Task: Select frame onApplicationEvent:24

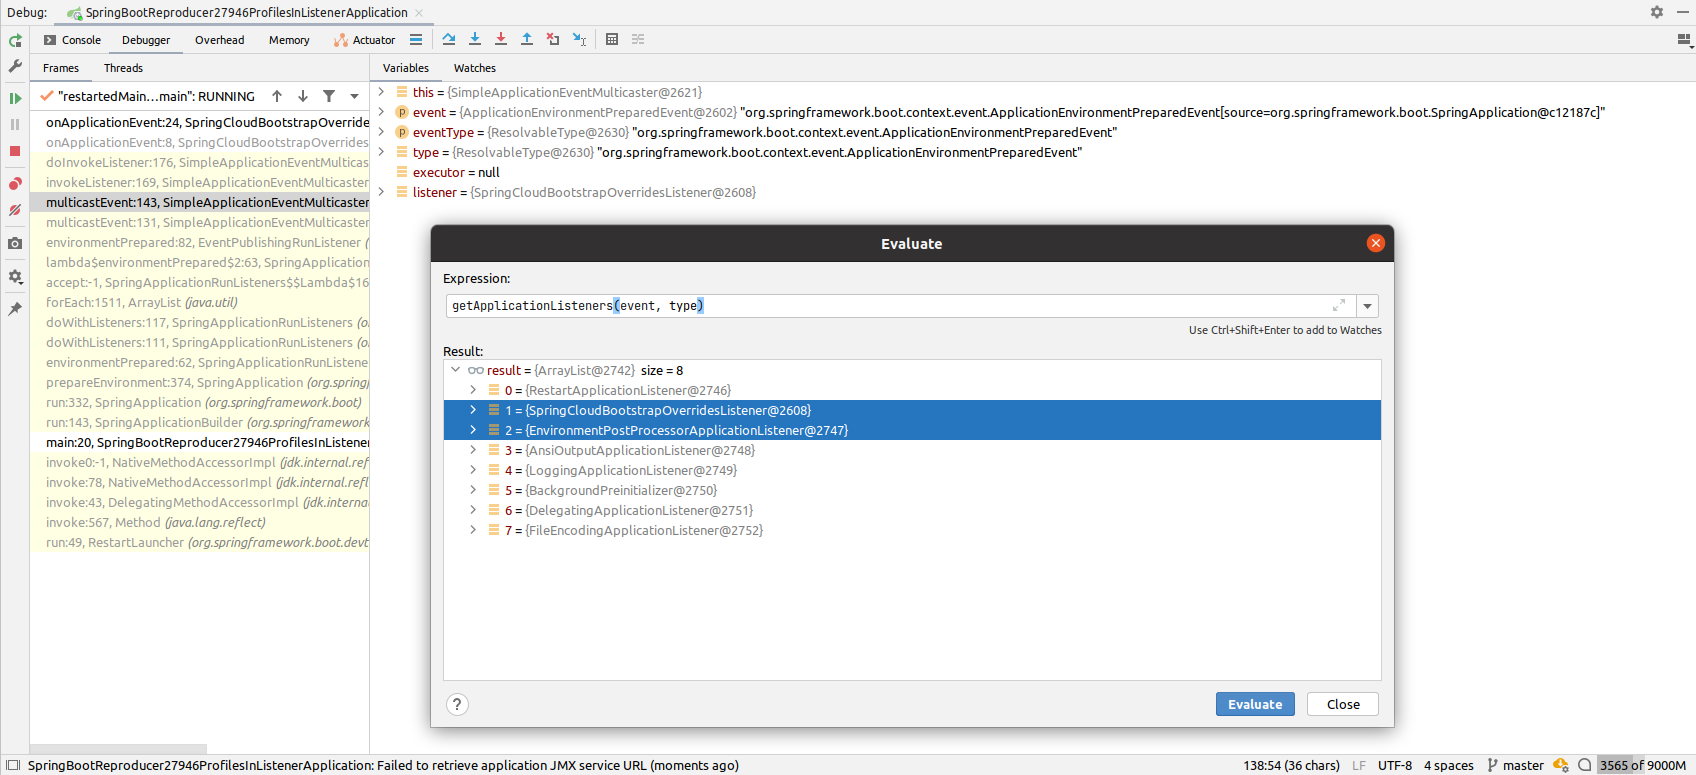Action: click(x=200, y=122)
